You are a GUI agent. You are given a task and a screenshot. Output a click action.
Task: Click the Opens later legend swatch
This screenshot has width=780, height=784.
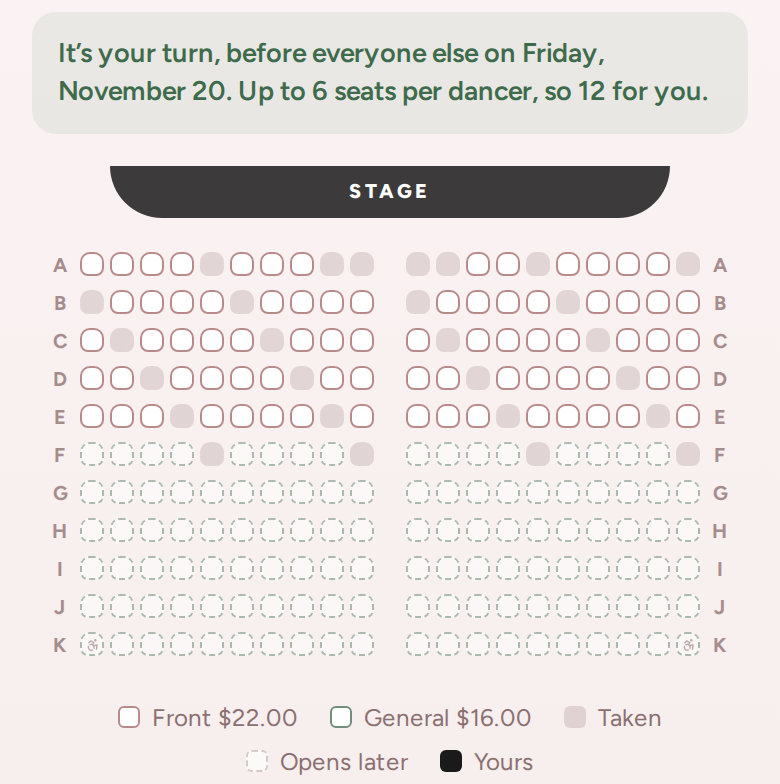point(257,761)
